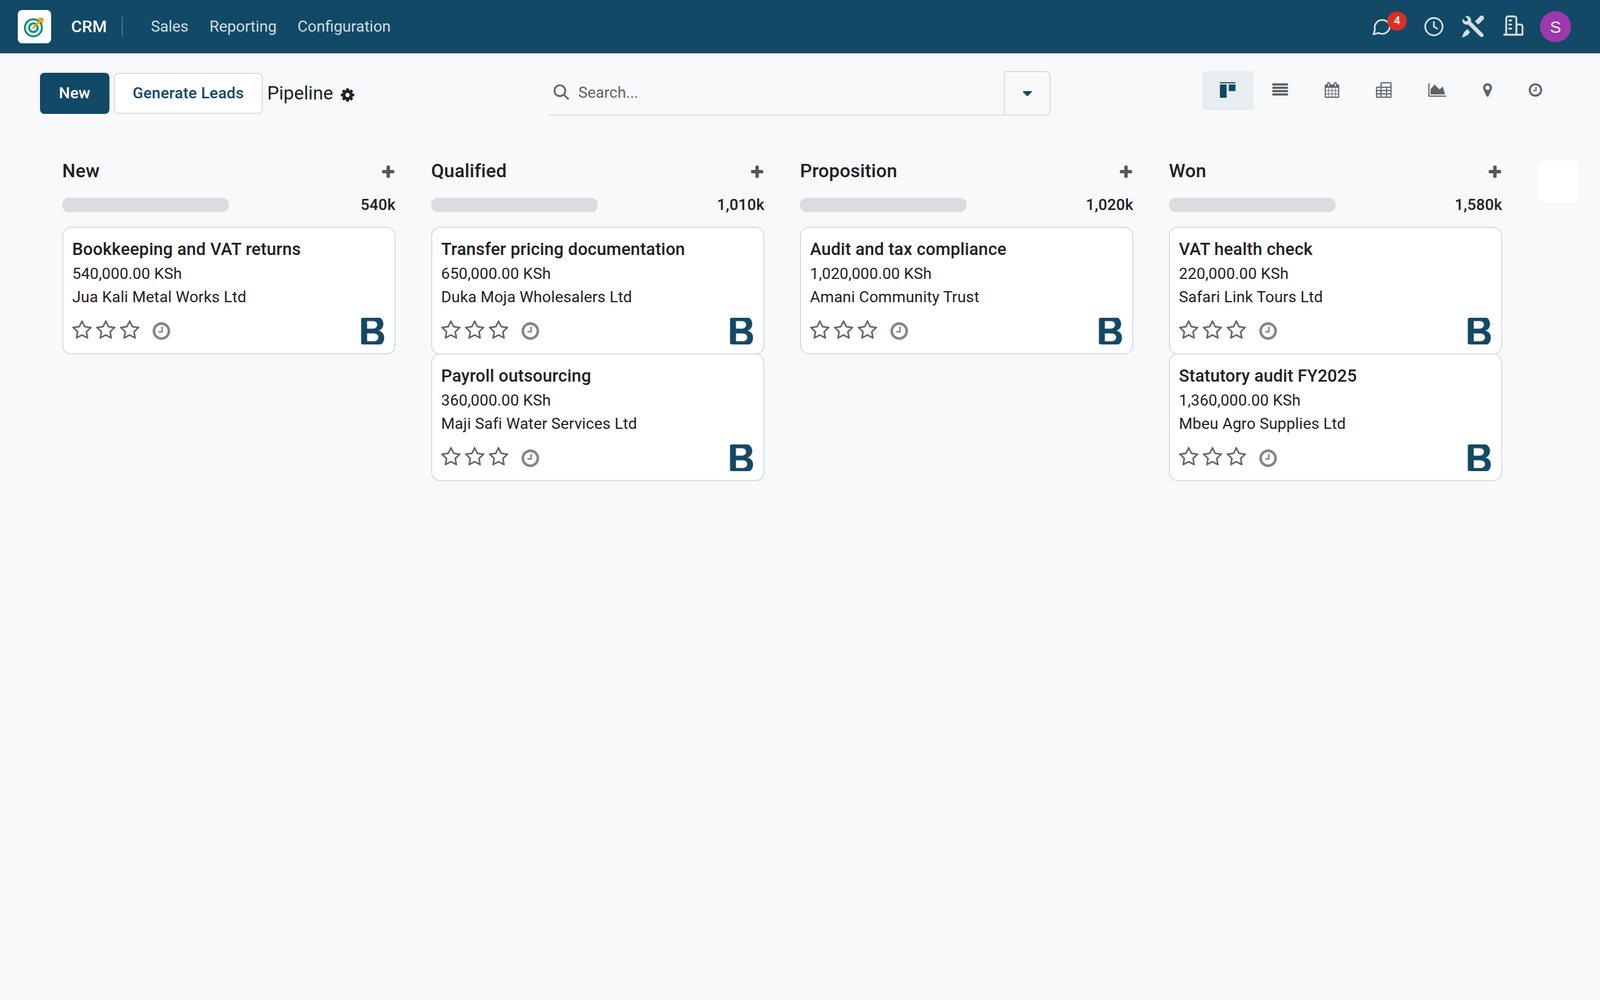Click salesperson avatar B on Audit card
Viewport: 1600px width, 1000px height.
point(1110,331)
